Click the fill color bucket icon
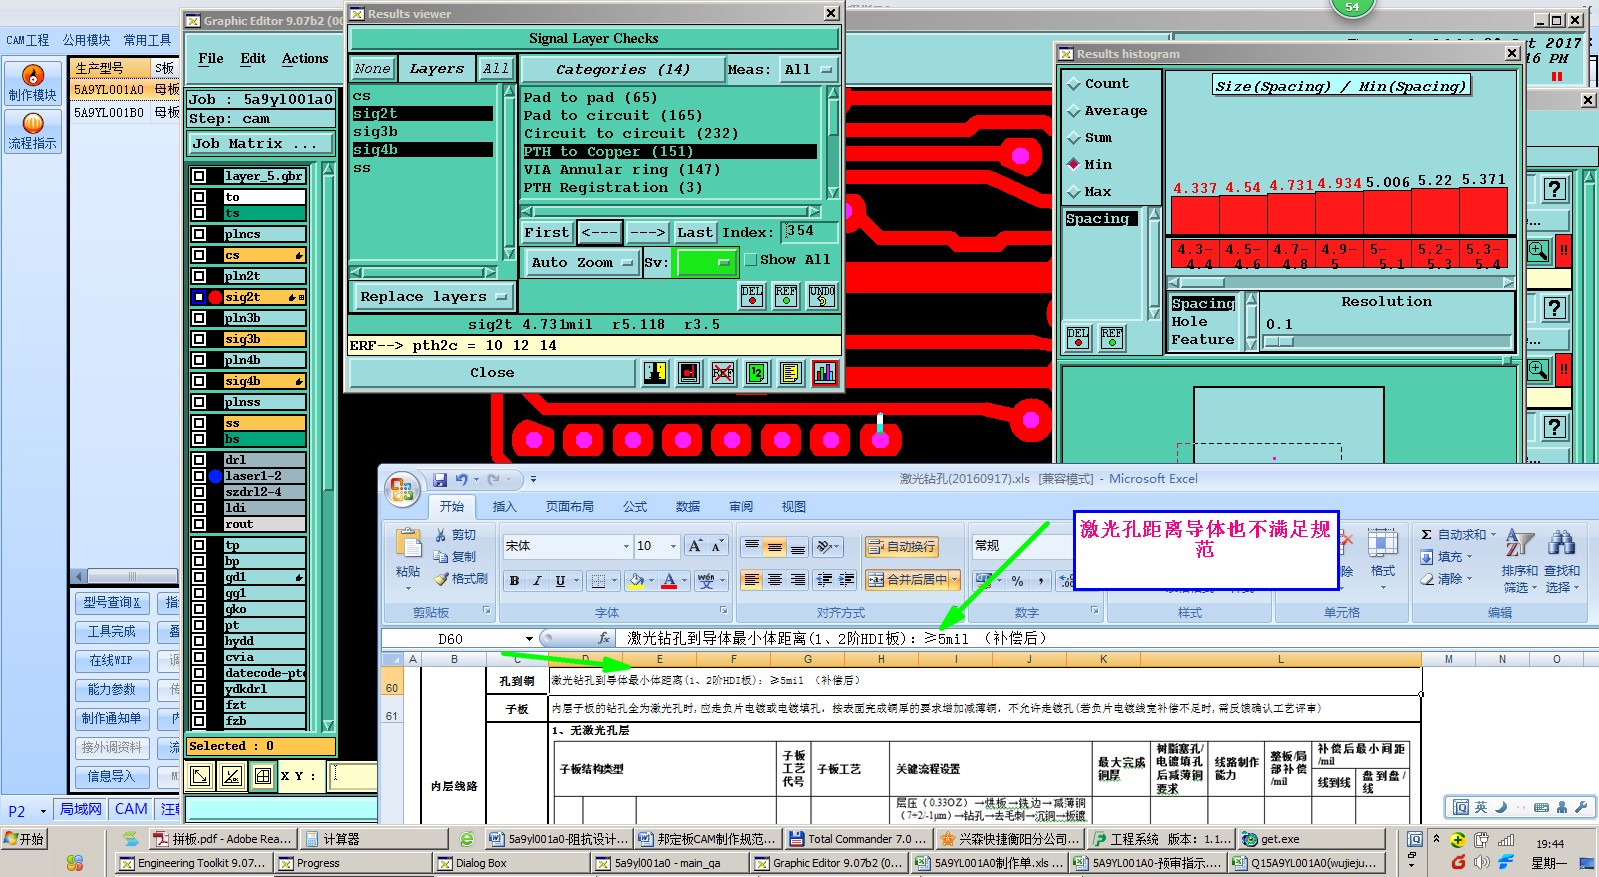This screenshot has width=1599, height=877. pyautogui.click(x=635, y=580)
